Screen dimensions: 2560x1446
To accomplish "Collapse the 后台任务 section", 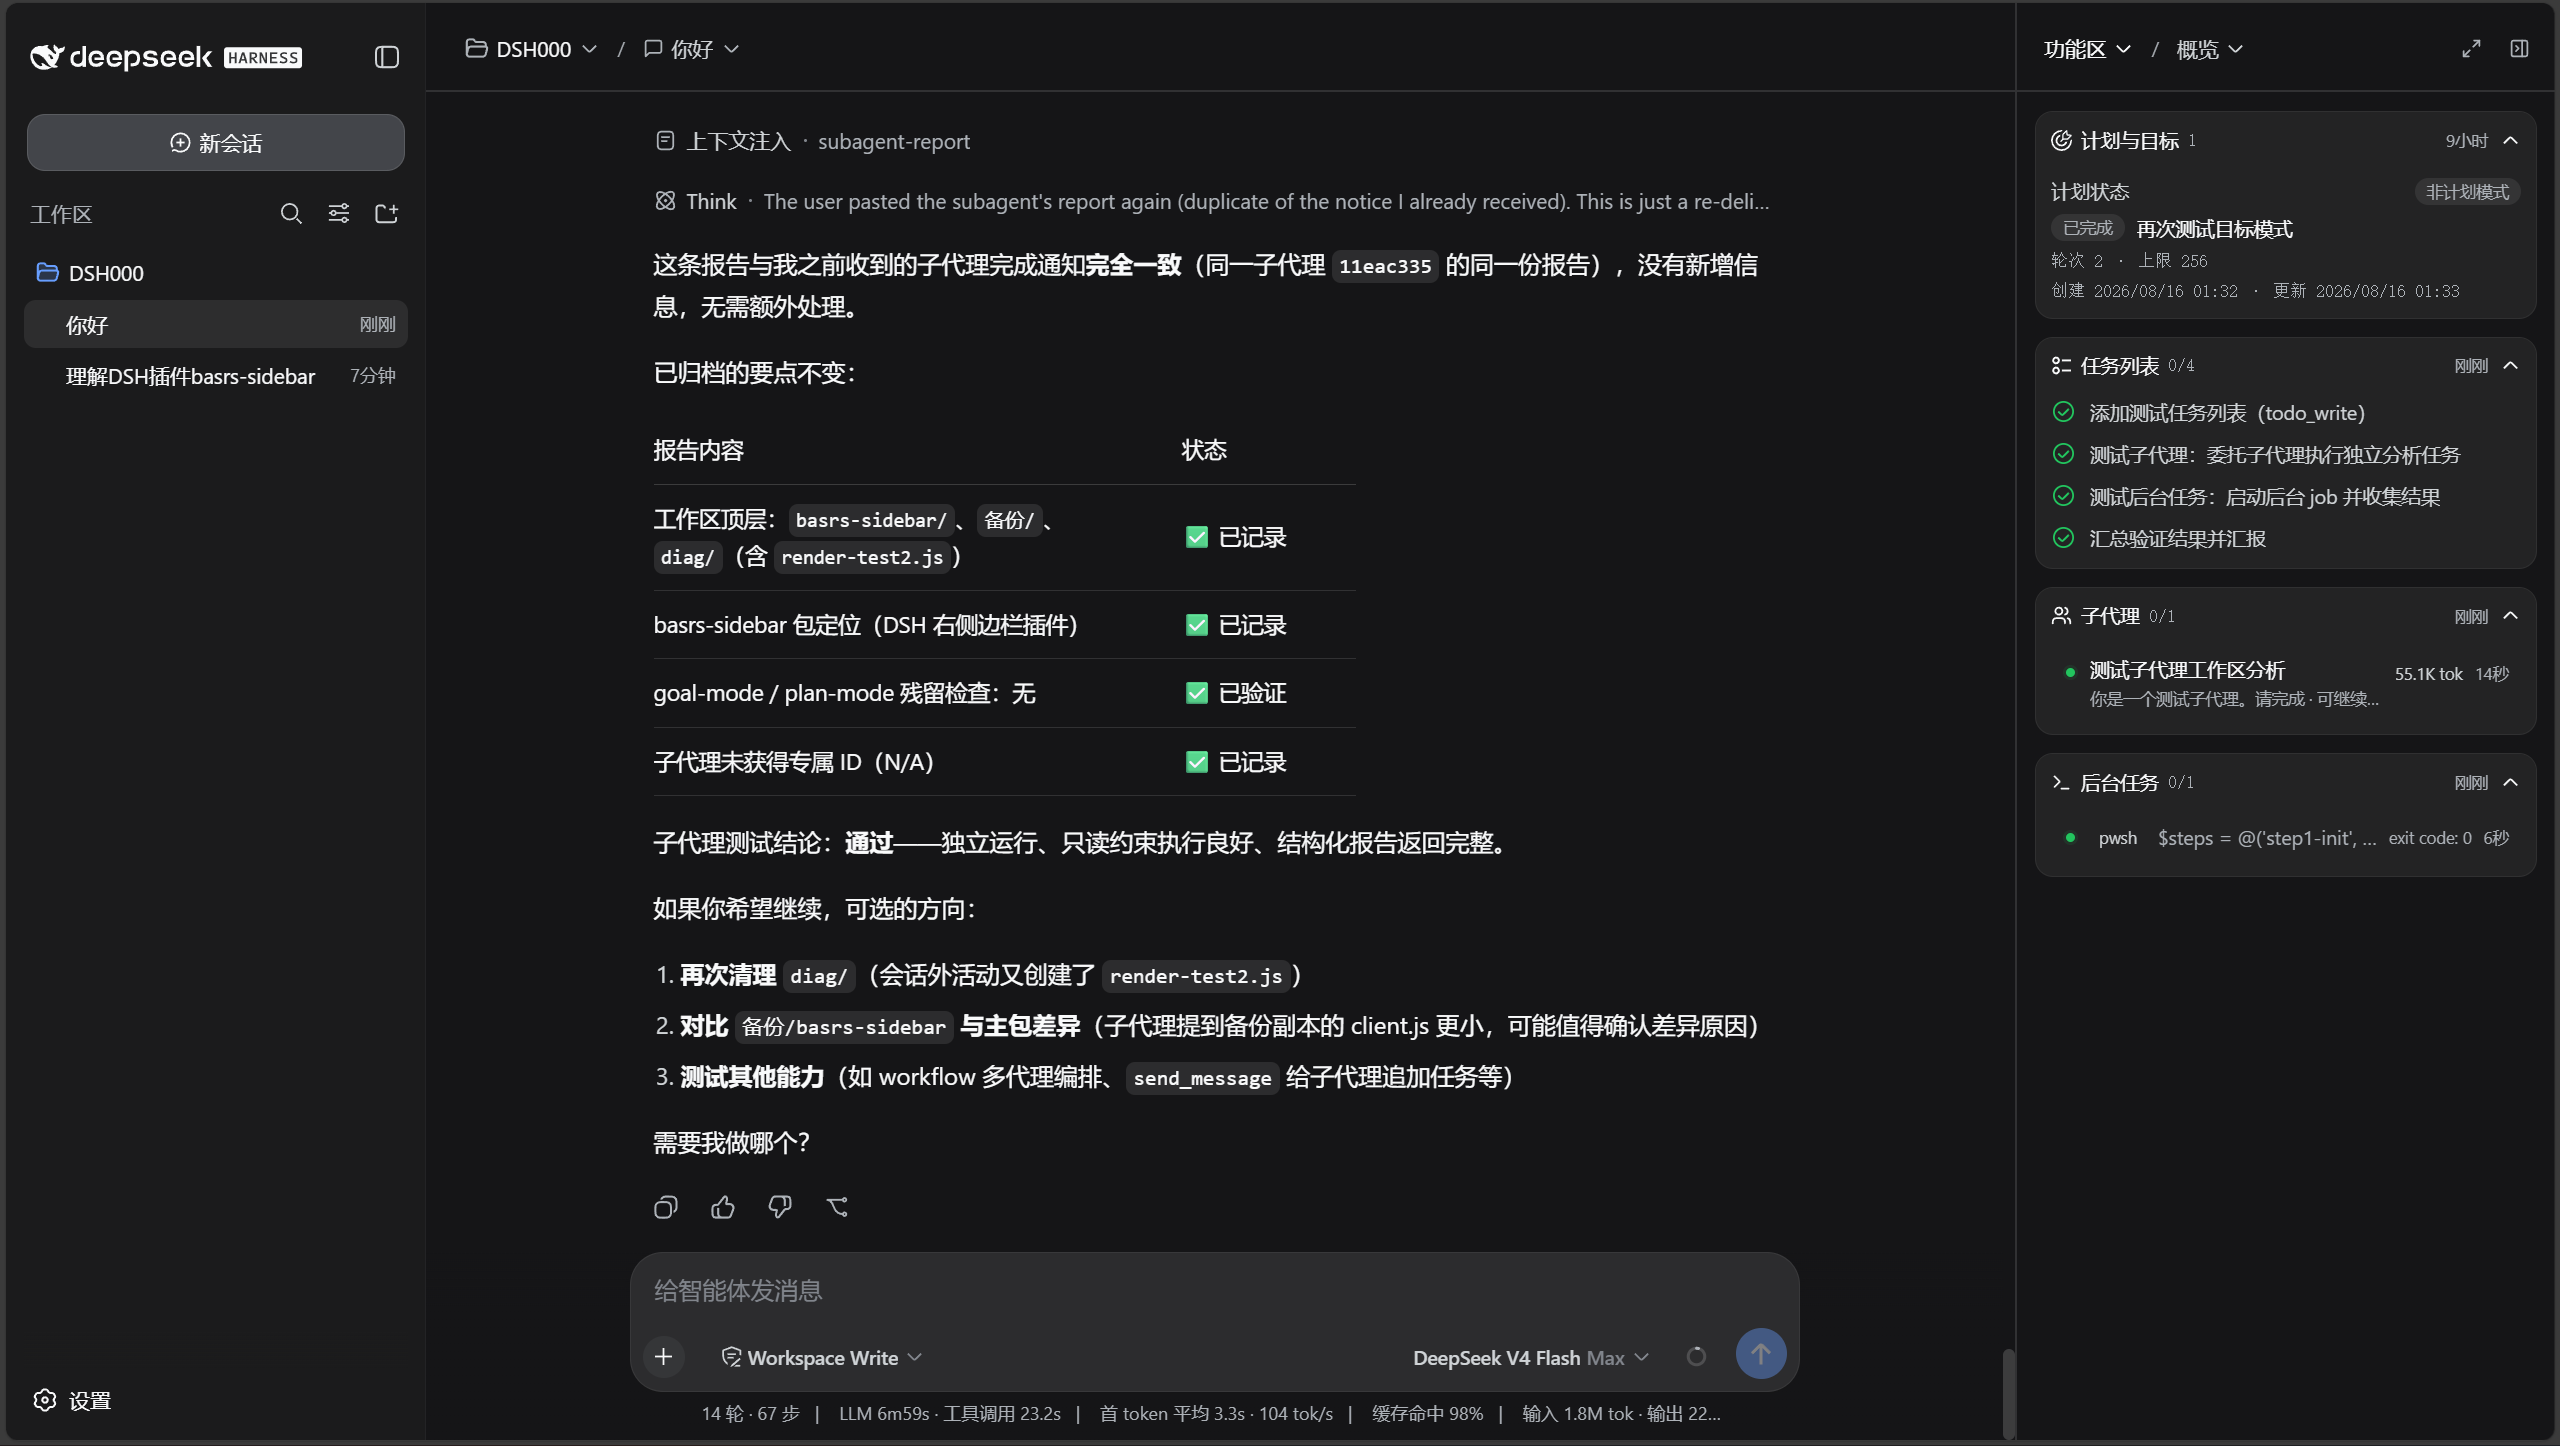I will [2510, 783].
